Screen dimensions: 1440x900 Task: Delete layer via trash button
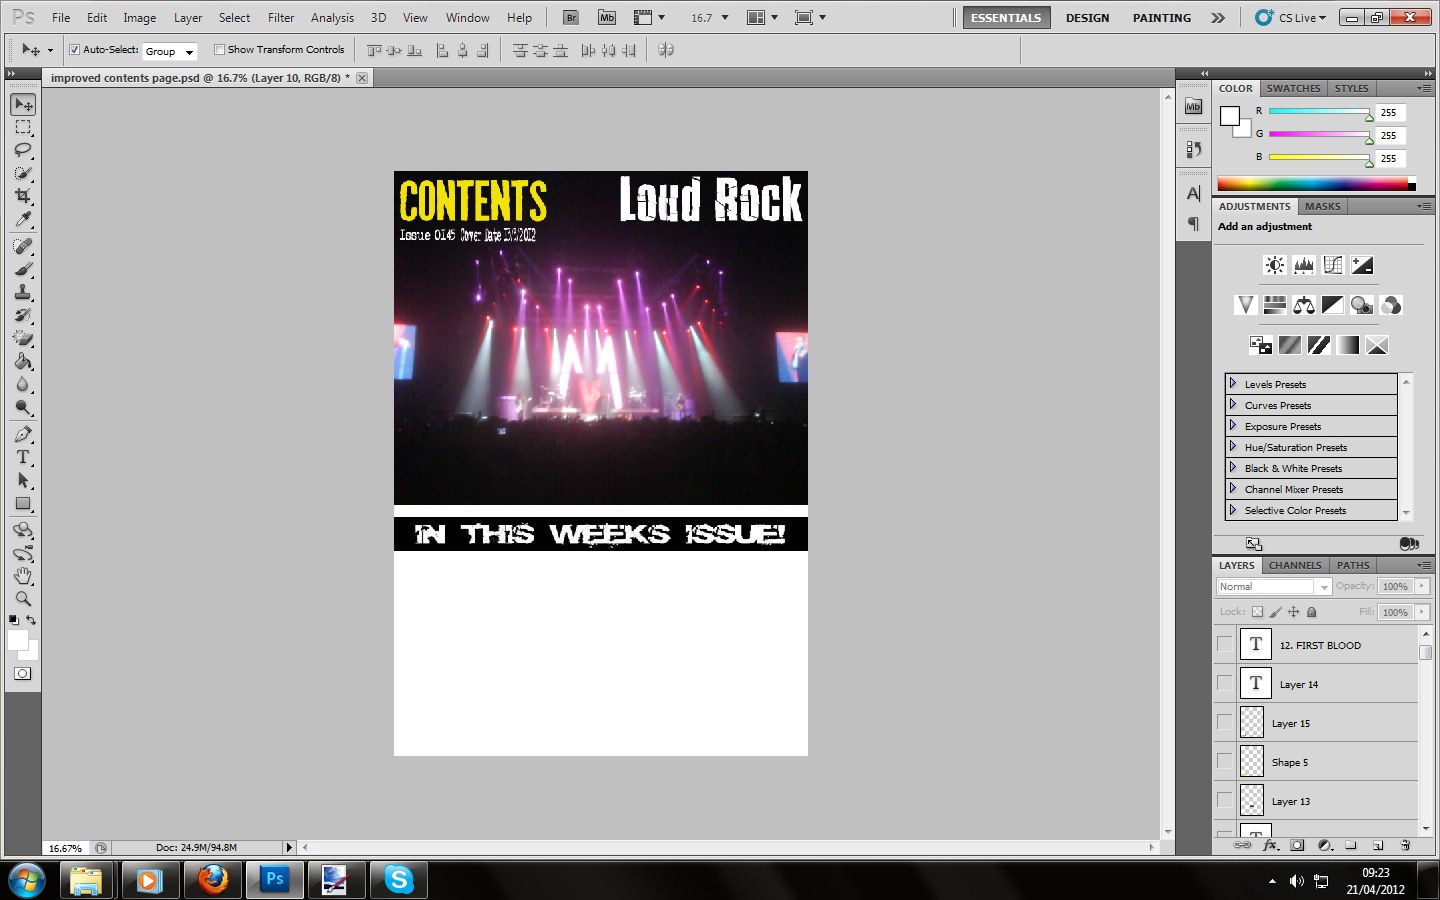(x=1405, y=845)
